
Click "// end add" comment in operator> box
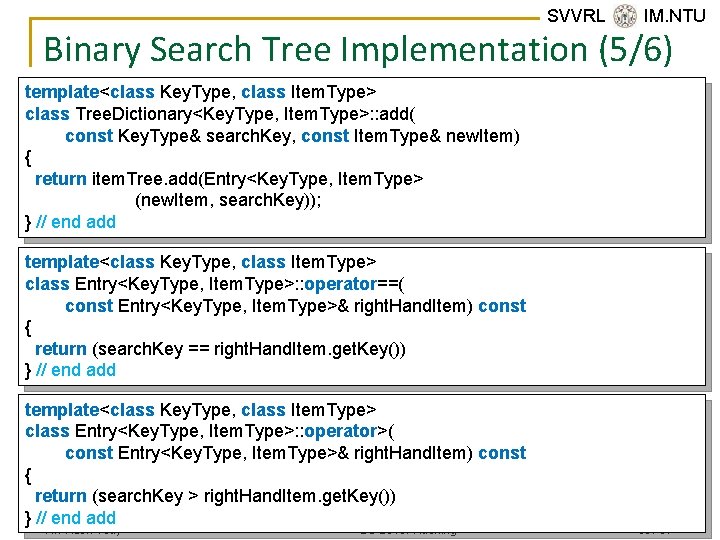click(x=76, y=518)
